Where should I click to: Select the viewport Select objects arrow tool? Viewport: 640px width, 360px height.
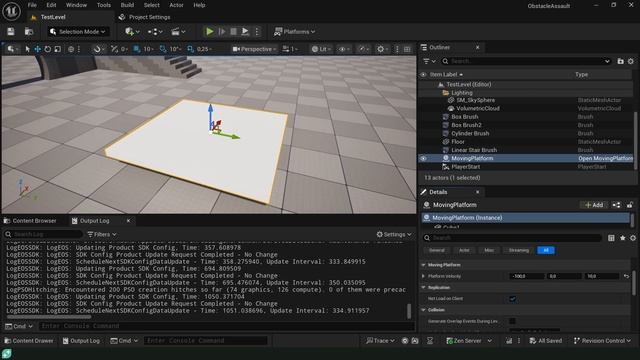pyautogui.click(x=27, y=49)
